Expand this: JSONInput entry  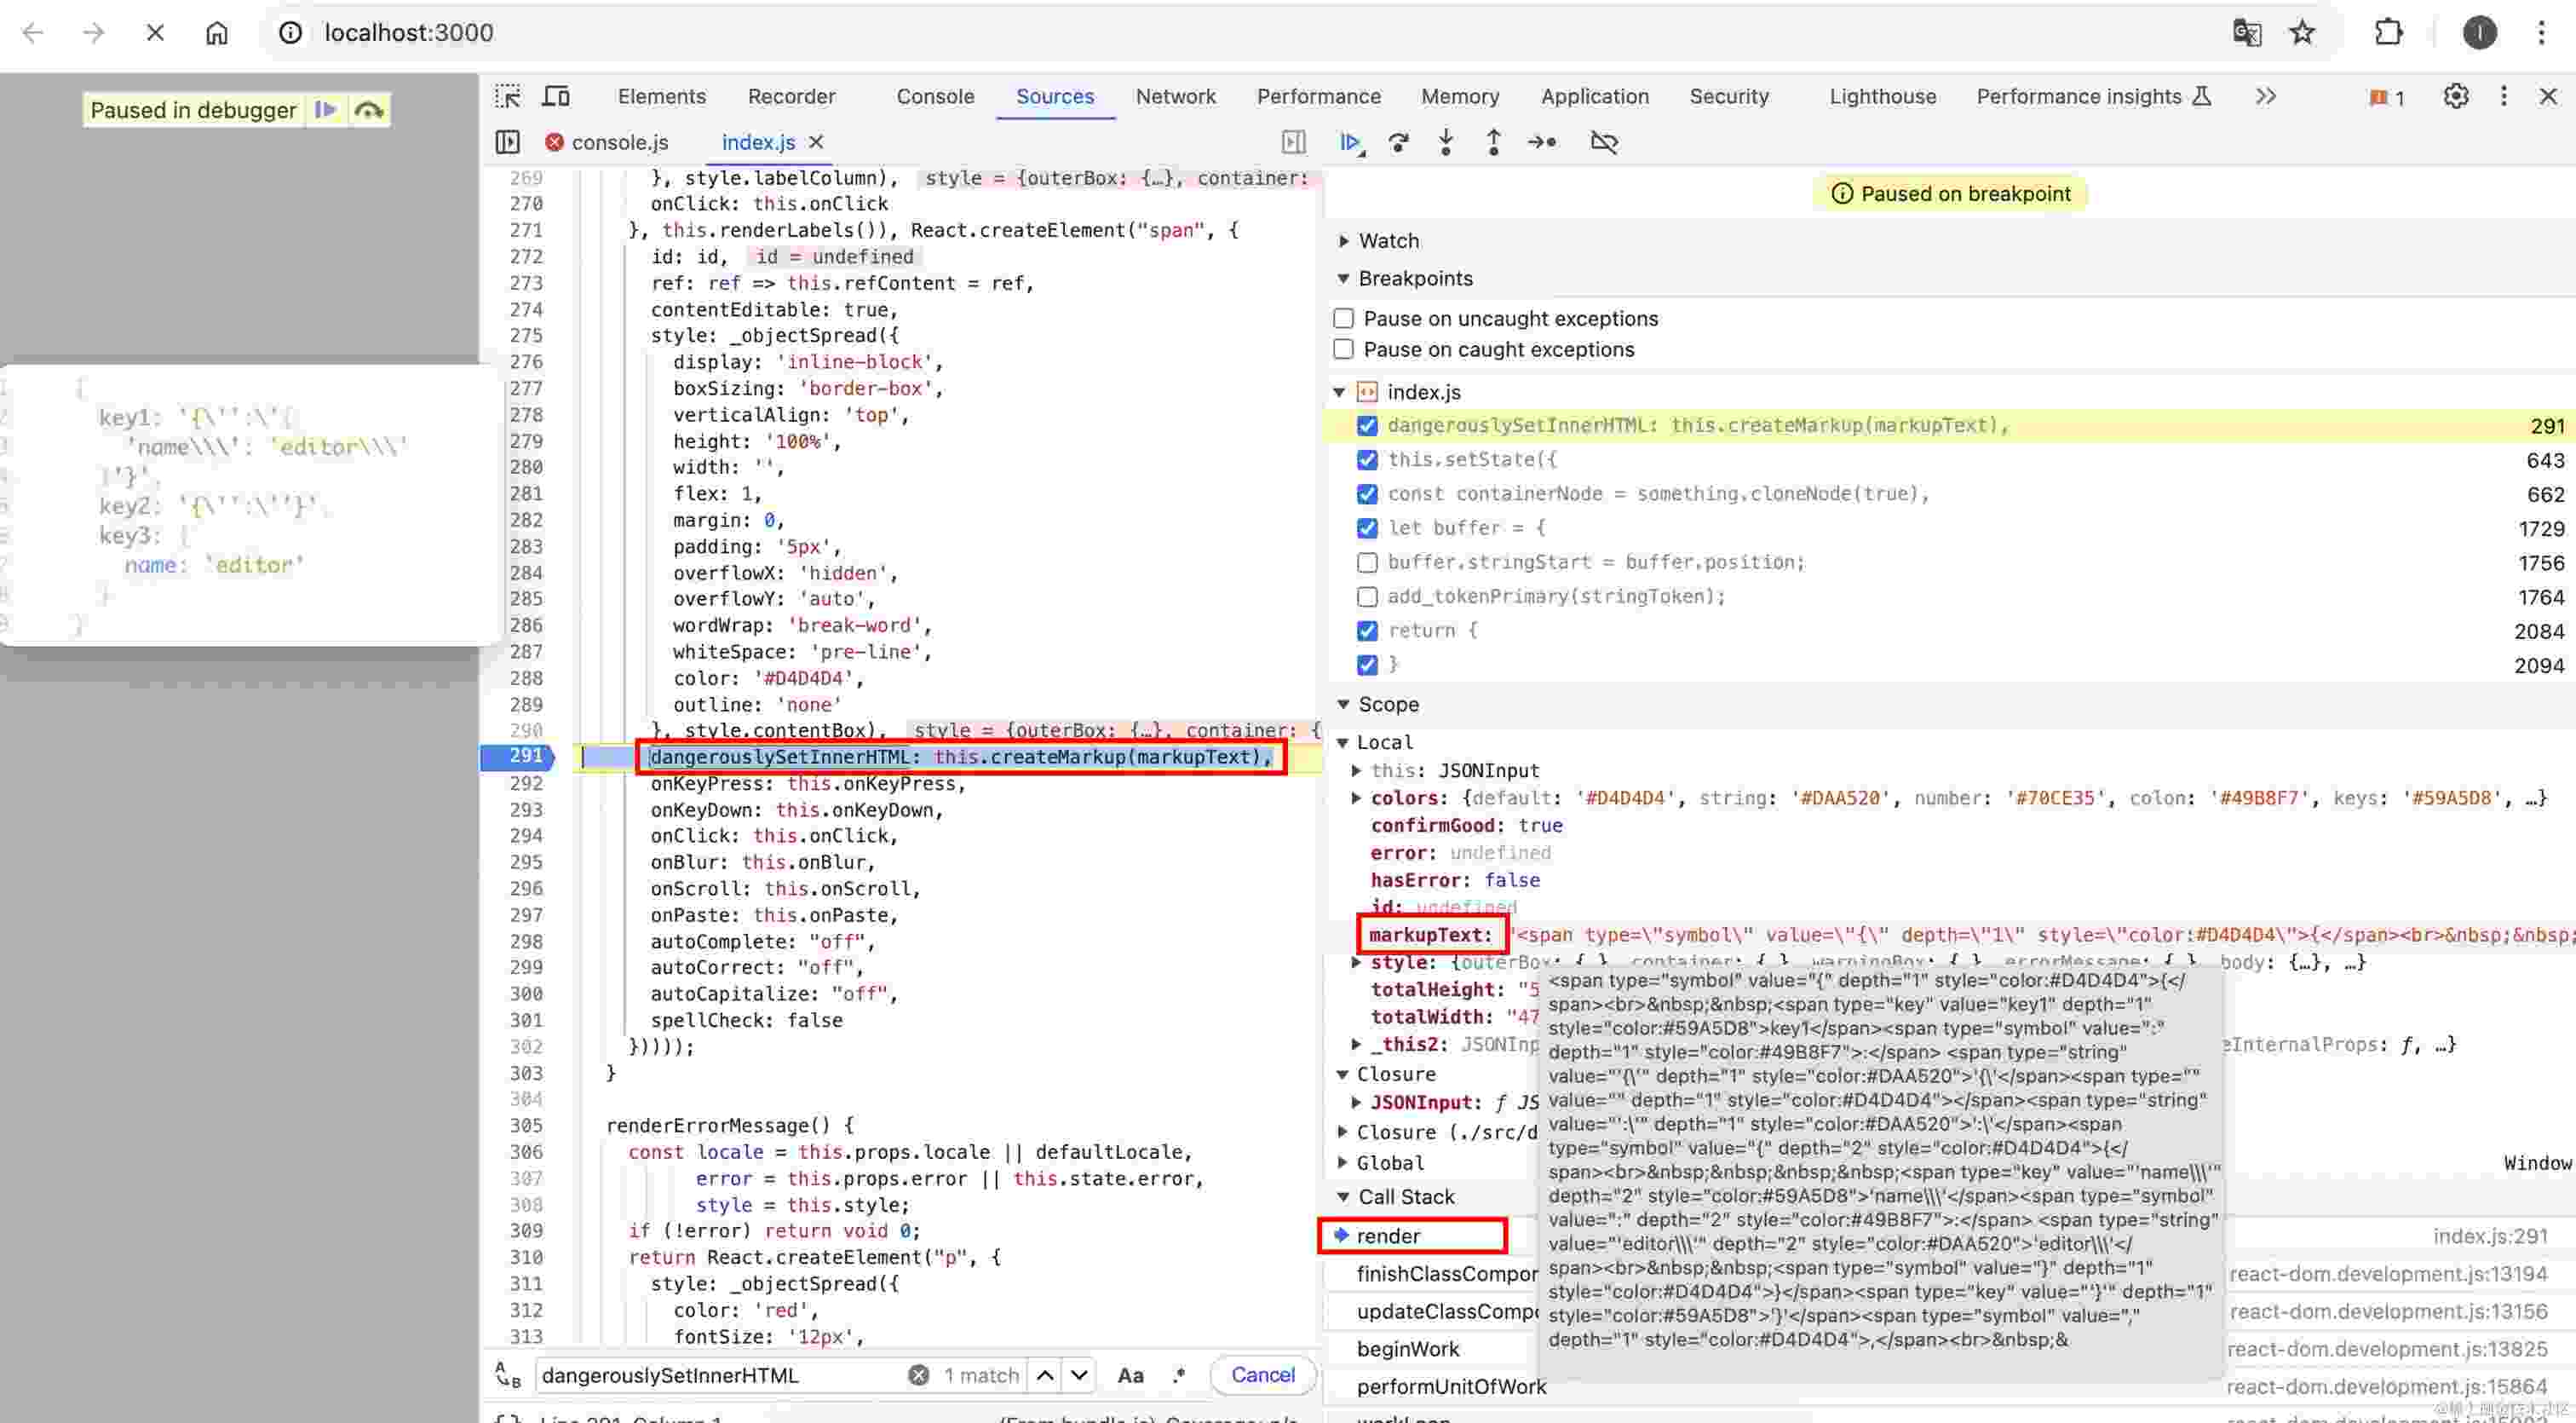[x=1357, y=770]
